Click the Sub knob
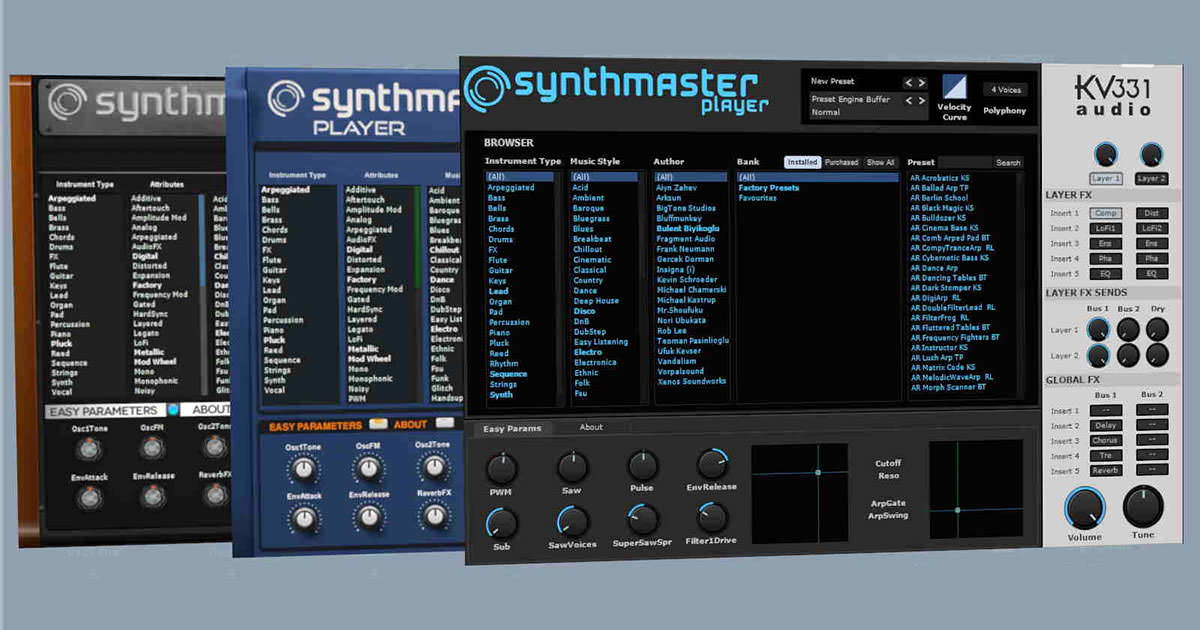 click(x=501, y=523)
